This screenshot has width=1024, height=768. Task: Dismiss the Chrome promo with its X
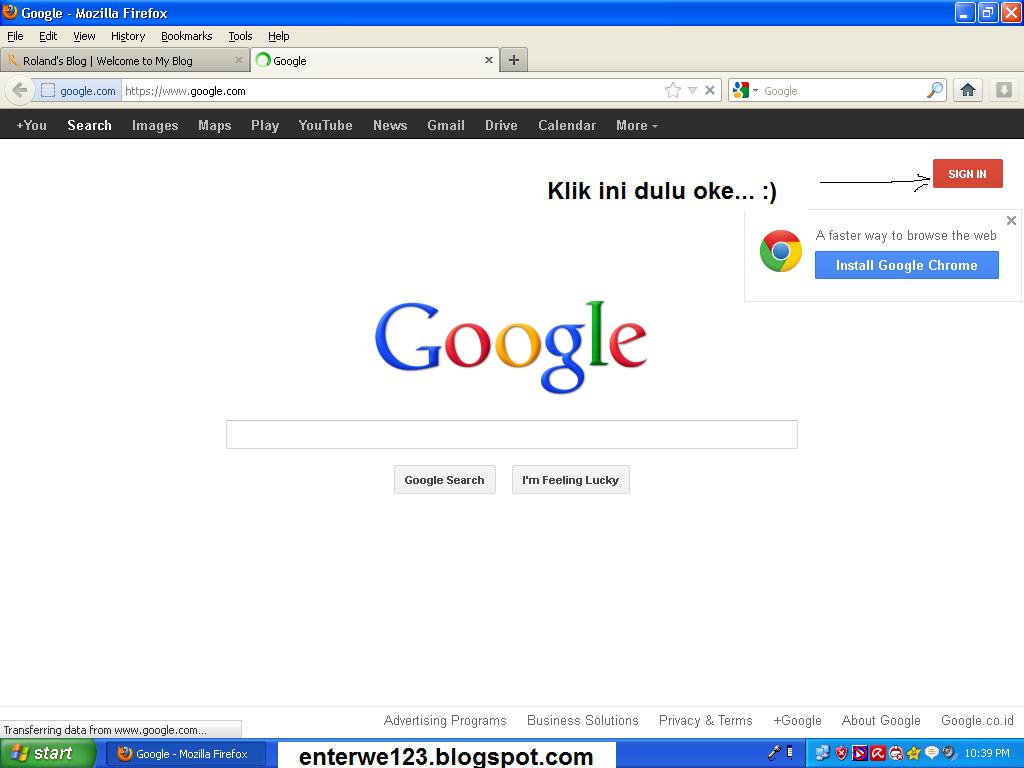pos(1011,221)
